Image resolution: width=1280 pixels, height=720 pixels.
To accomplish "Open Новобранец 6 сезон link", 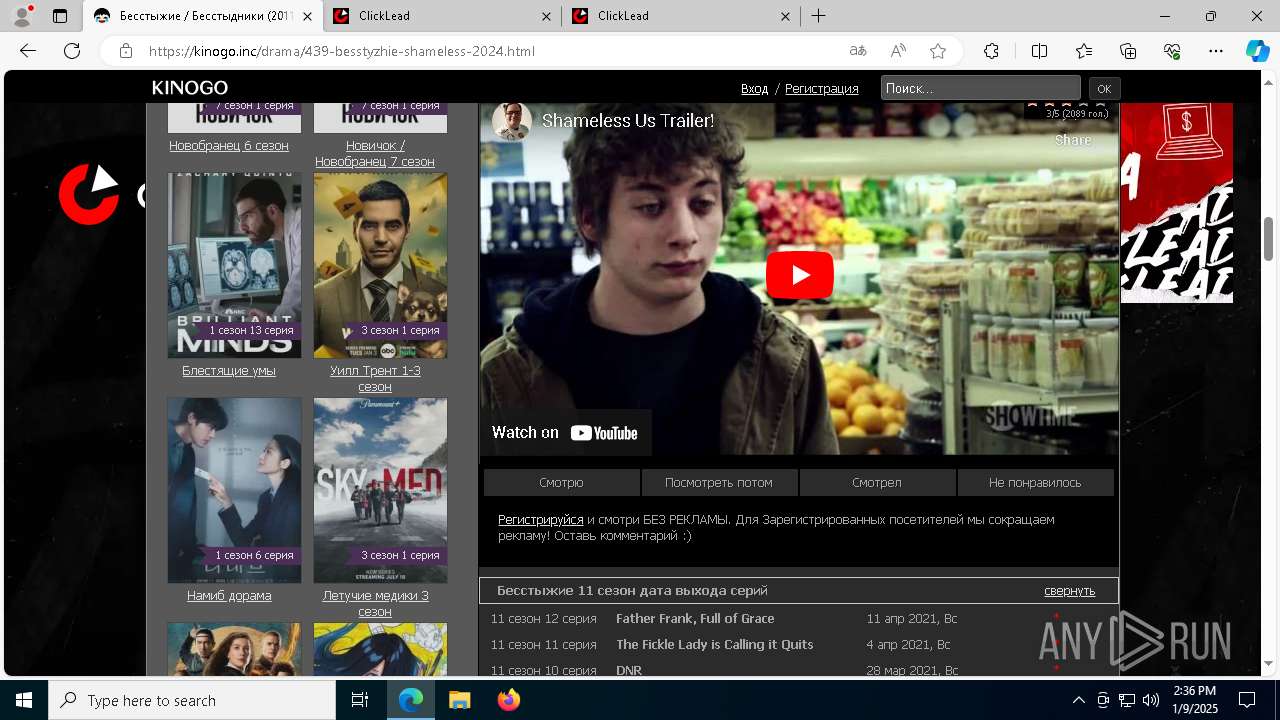I will pyautogui.click(x=229, y=145).
